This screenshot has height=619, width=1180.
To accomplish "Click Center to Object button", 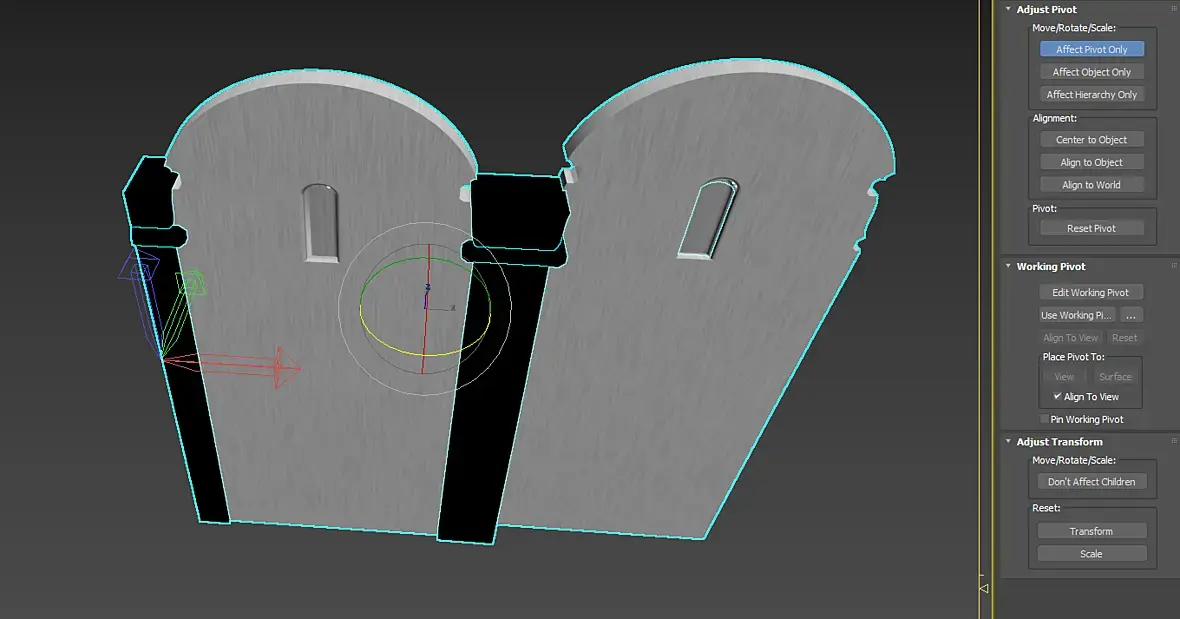I will (1091, 140).
